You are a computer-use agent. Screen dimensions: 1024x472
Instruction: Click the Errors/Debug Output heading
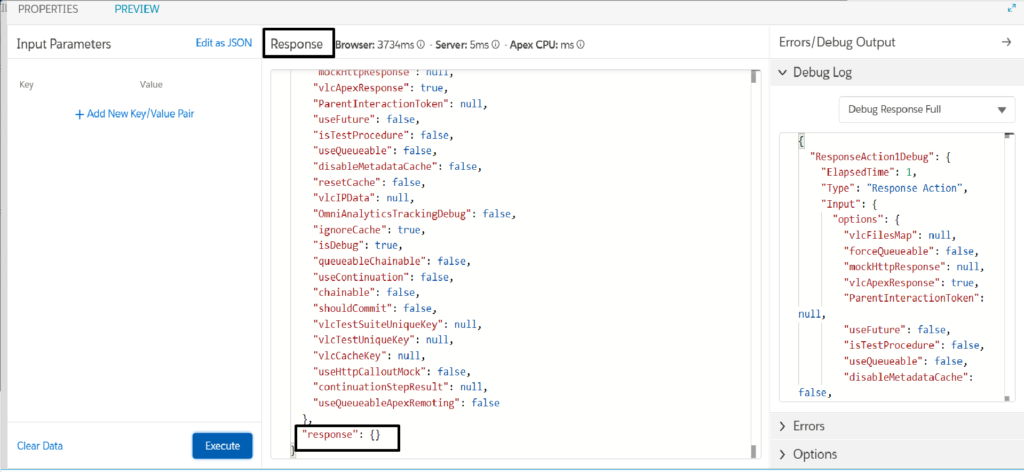pos(837,42)
